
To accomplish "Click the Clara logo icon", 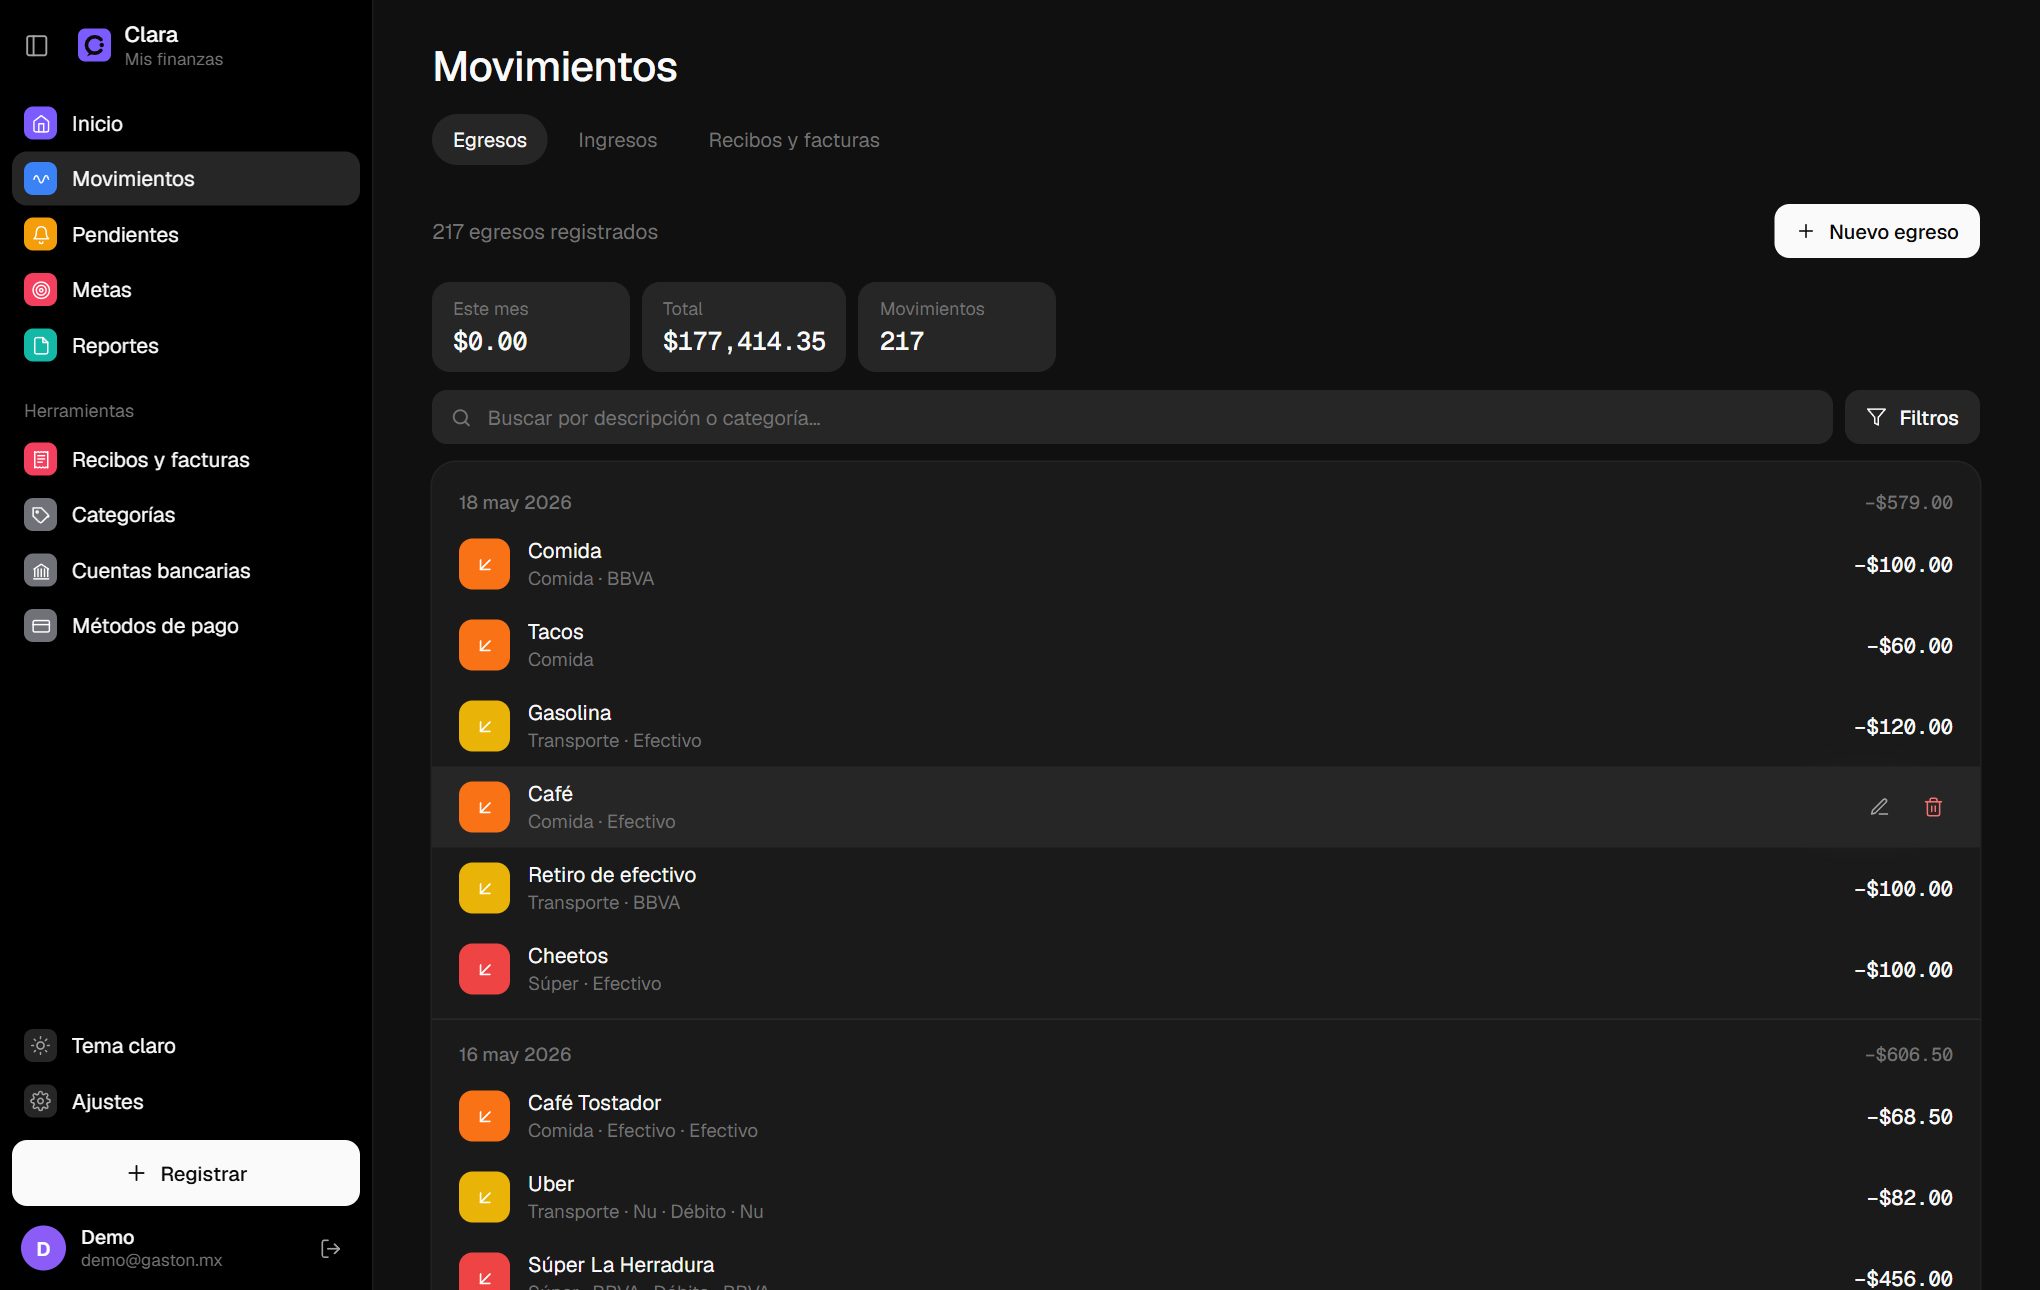I will pyautogui.click(x=94, y=45).
